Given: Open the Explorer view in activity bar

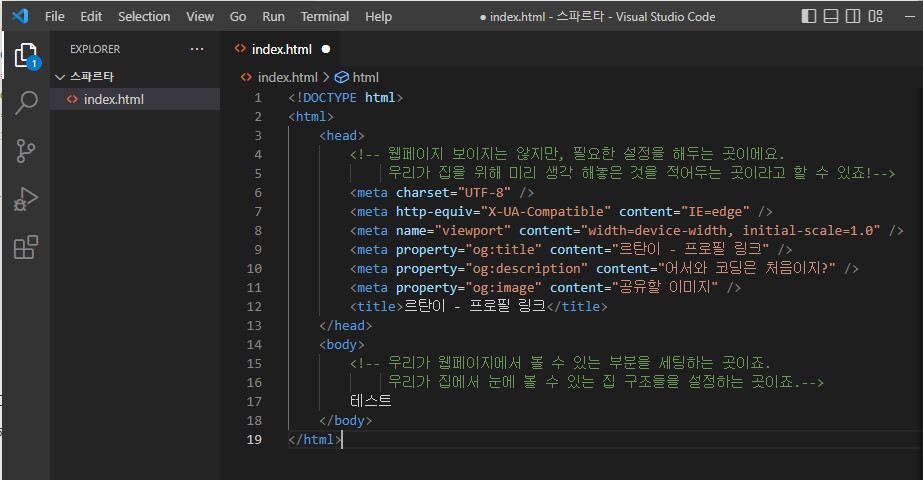Looking at the screenshot, I should pyautogui.click(x=26, y=55).
